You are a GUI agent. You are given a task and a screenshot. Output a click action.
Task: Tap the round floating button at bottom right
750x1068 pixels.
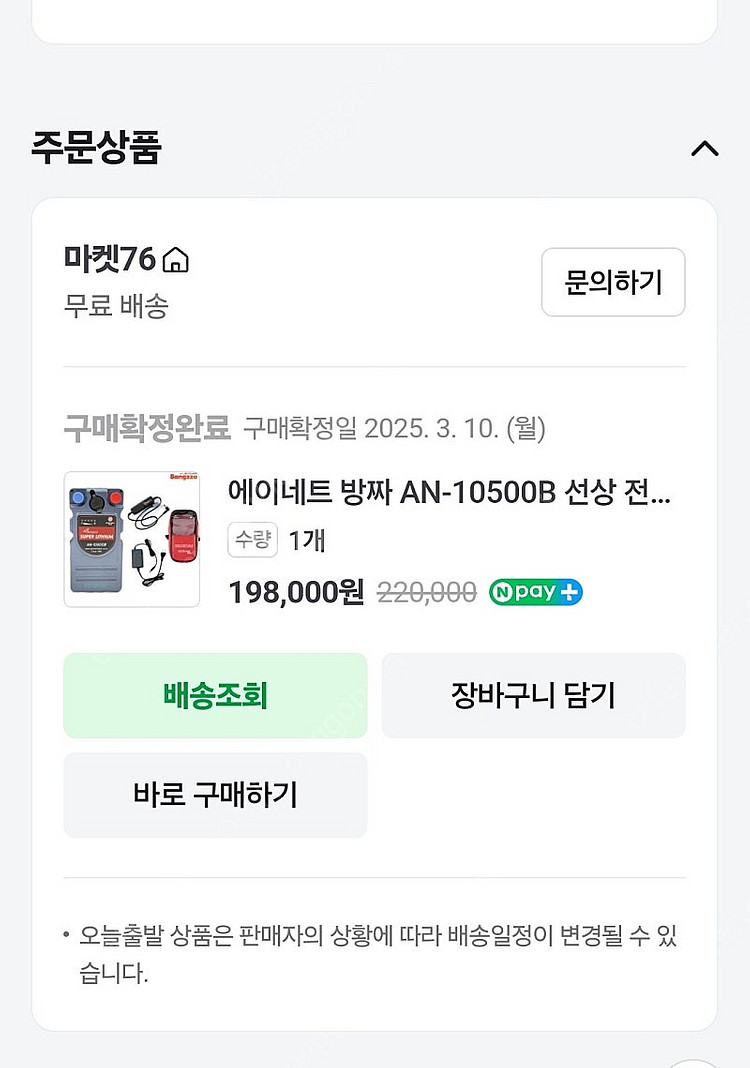tap(692, 1058)
